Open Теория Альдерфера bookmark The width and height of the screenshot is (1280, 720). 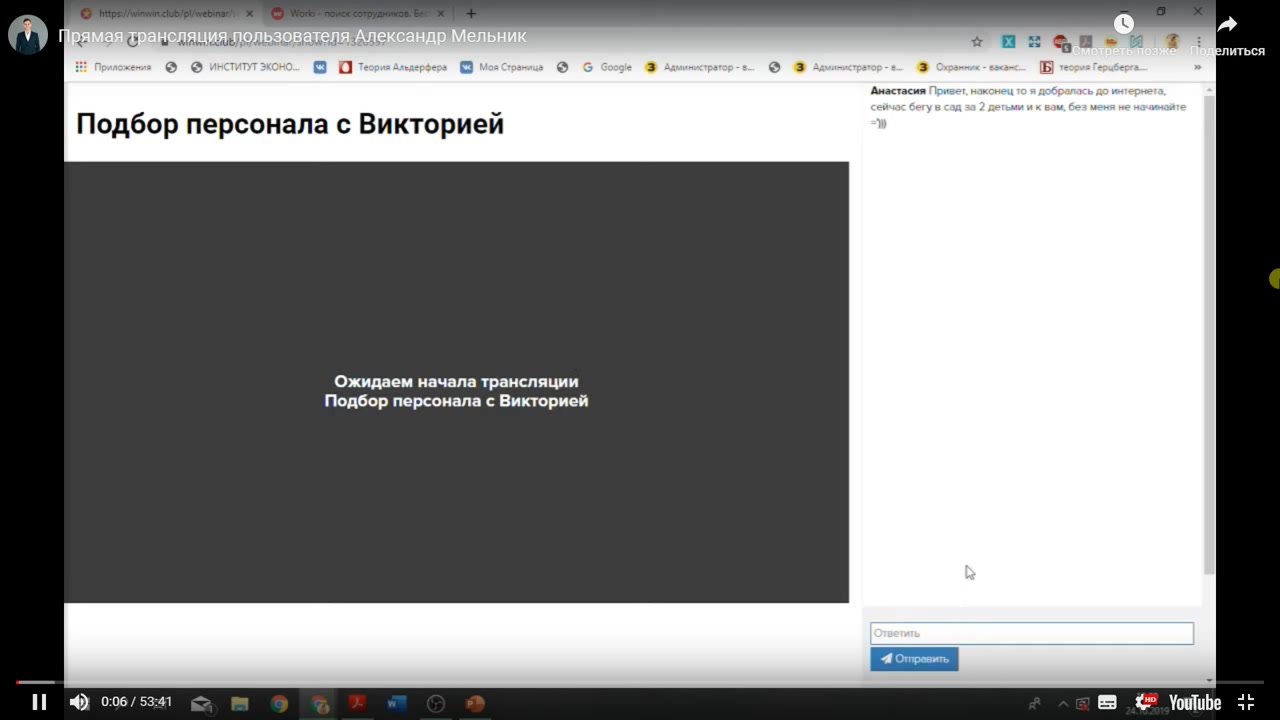[393, 67]
